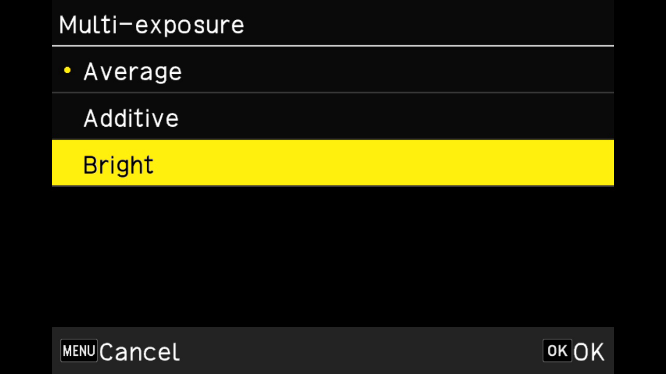
Task: Click the yellow dot beside Average
Action: pos(67,70)
